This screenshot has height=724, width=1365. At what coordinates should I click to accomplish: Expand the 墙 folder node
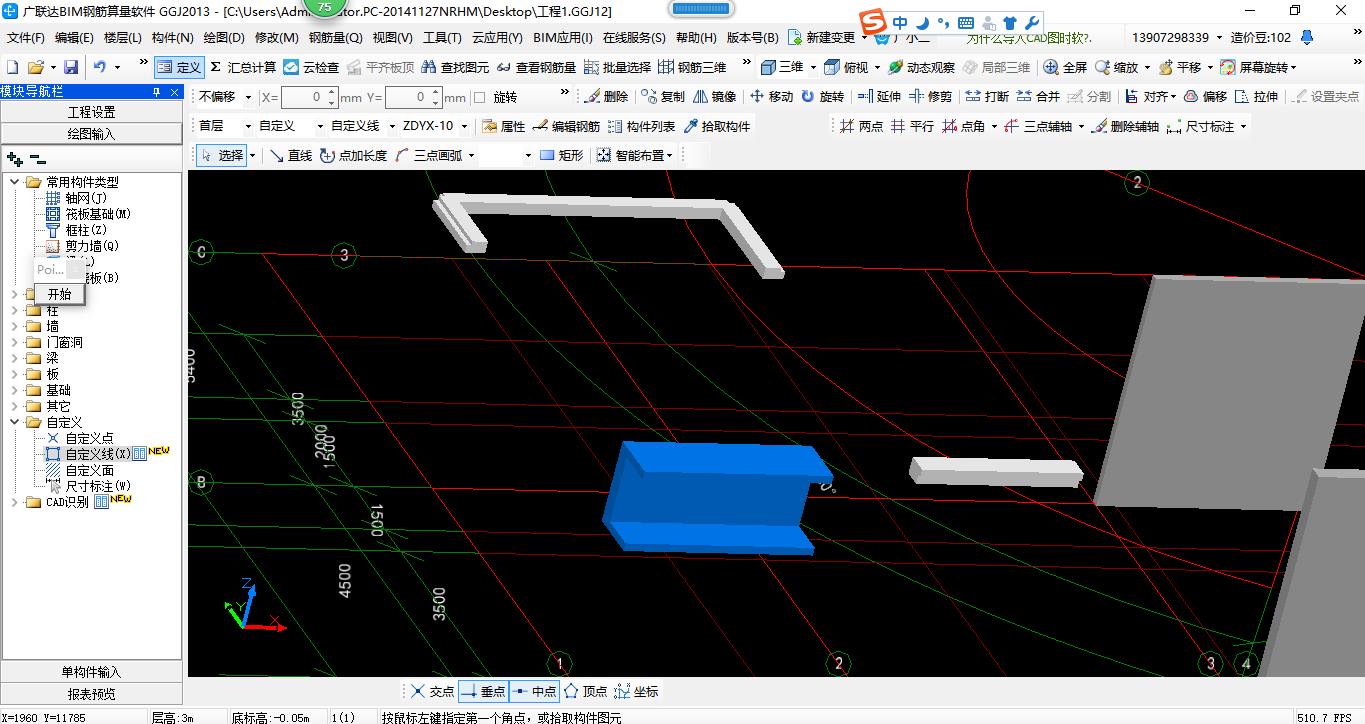pyautogui.click(x=15, y=326)
